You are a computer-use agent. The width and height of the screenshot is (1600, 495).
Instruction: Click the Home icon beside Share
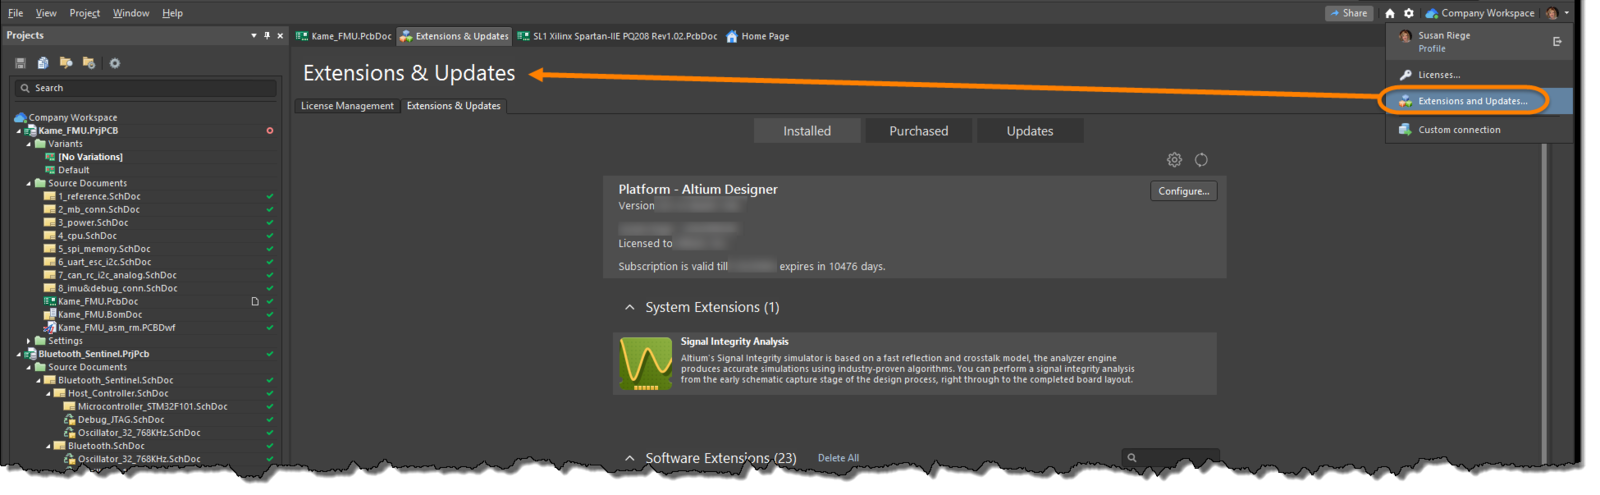(x=1389, y=13)
